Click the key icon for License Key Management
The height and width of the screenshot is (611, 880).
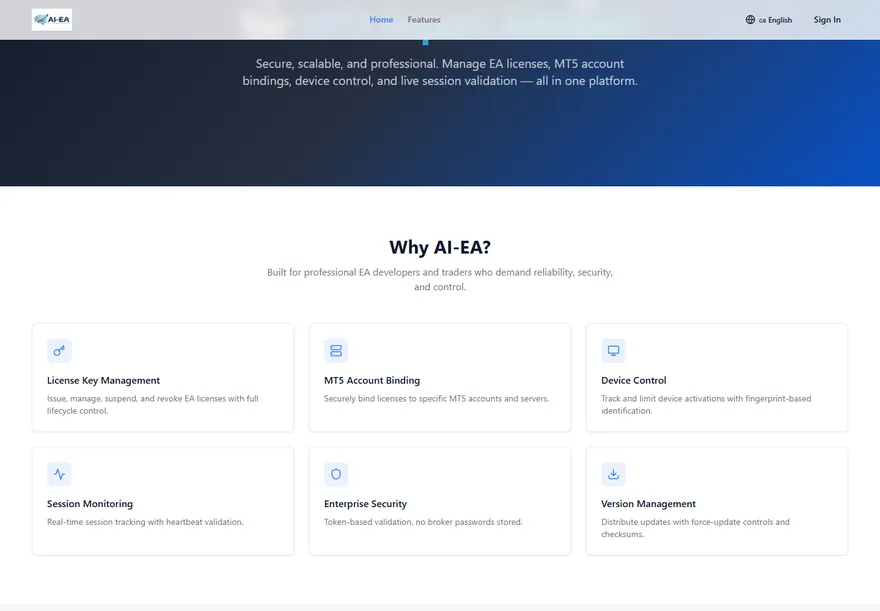point(59,351)
